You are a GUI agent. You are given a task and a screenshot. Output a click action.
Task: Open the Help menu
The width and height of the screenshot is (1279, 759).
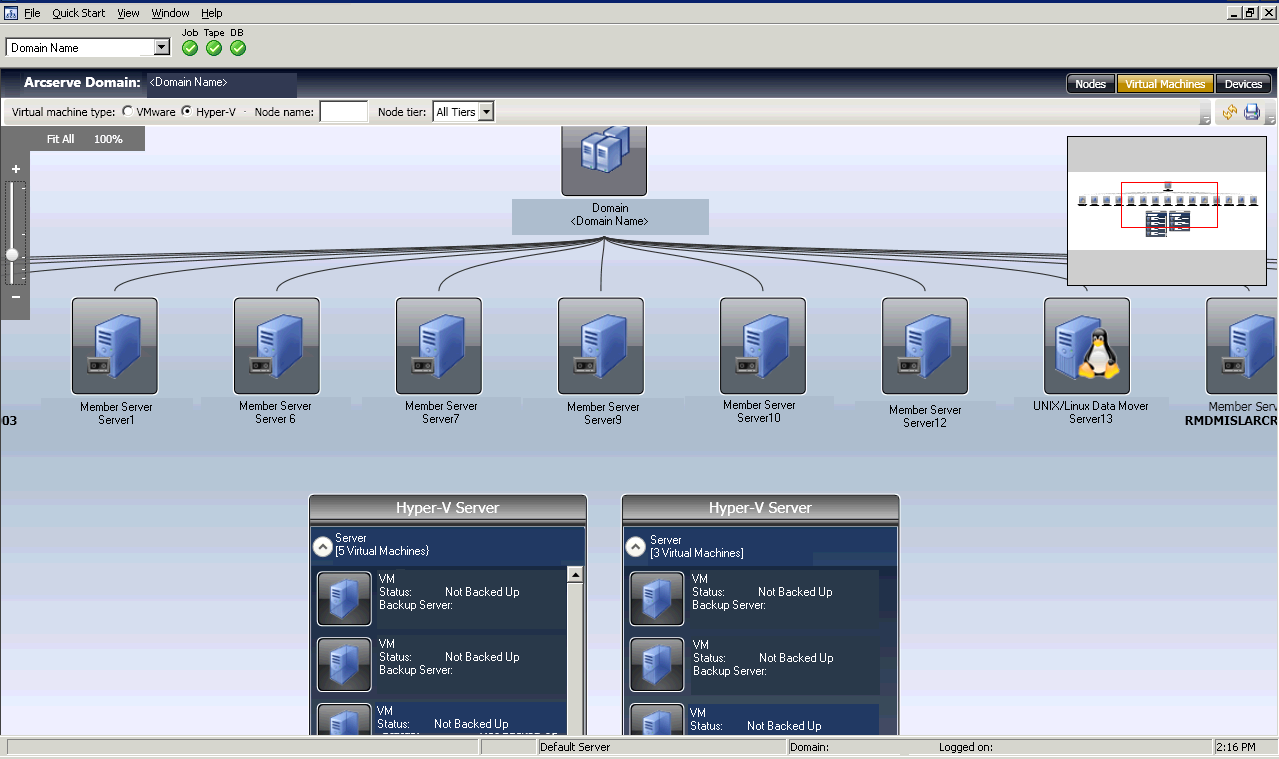click(211, 13)
